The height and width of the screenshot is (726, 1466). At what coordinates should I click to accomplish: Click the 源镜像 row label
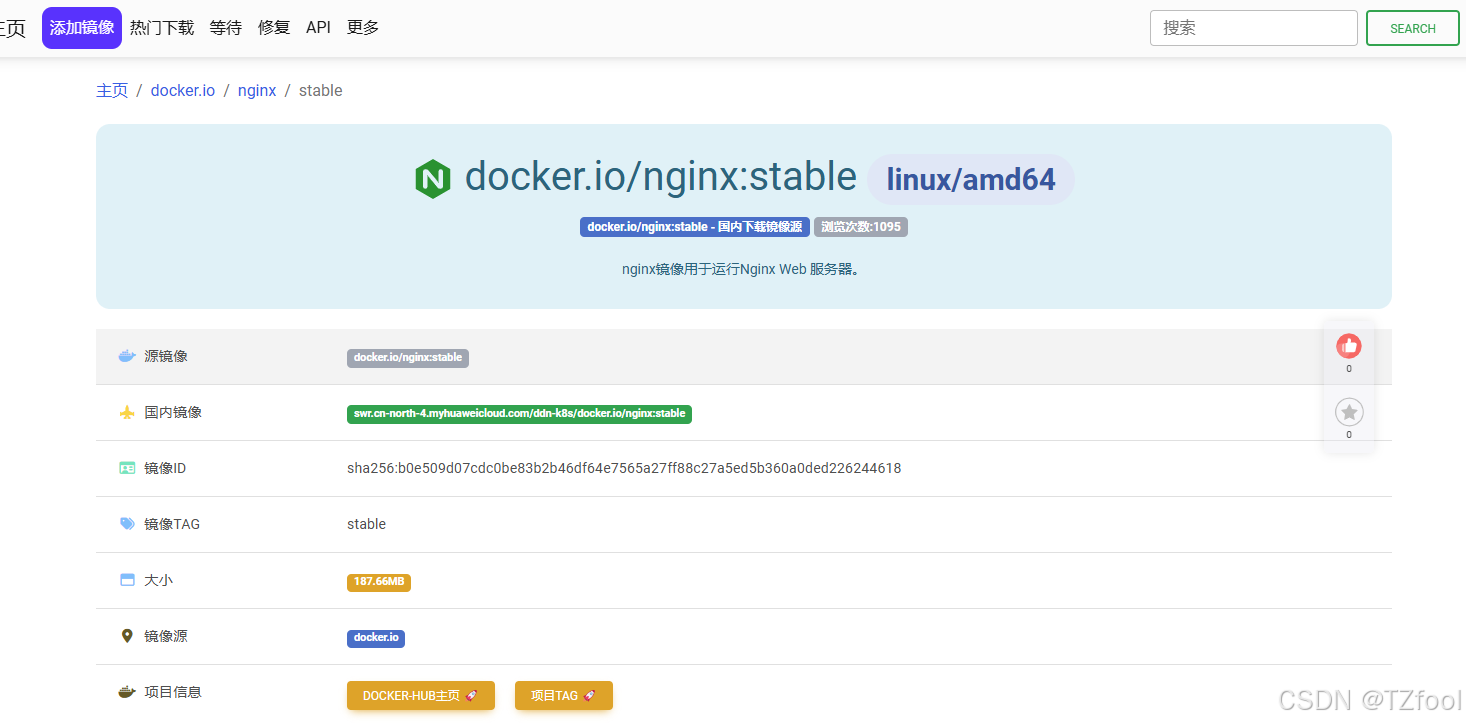pyautogui.click(x=166, y=356)
